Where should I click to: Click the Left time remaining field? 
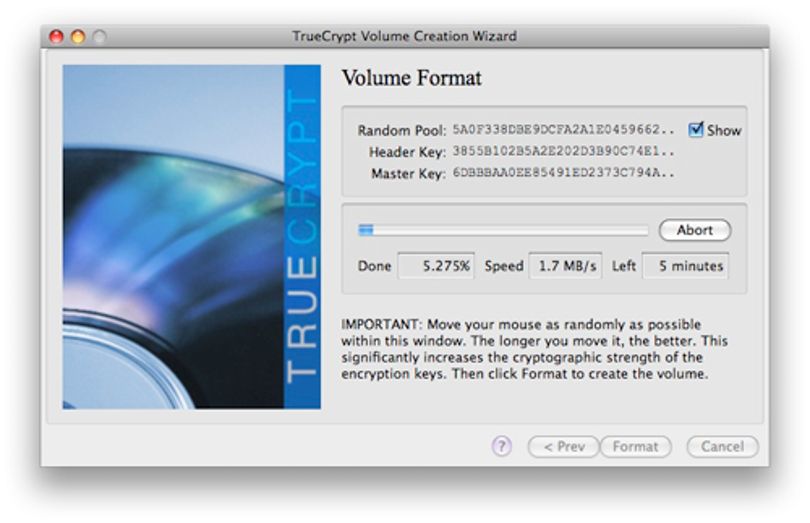tap(686, 266)
